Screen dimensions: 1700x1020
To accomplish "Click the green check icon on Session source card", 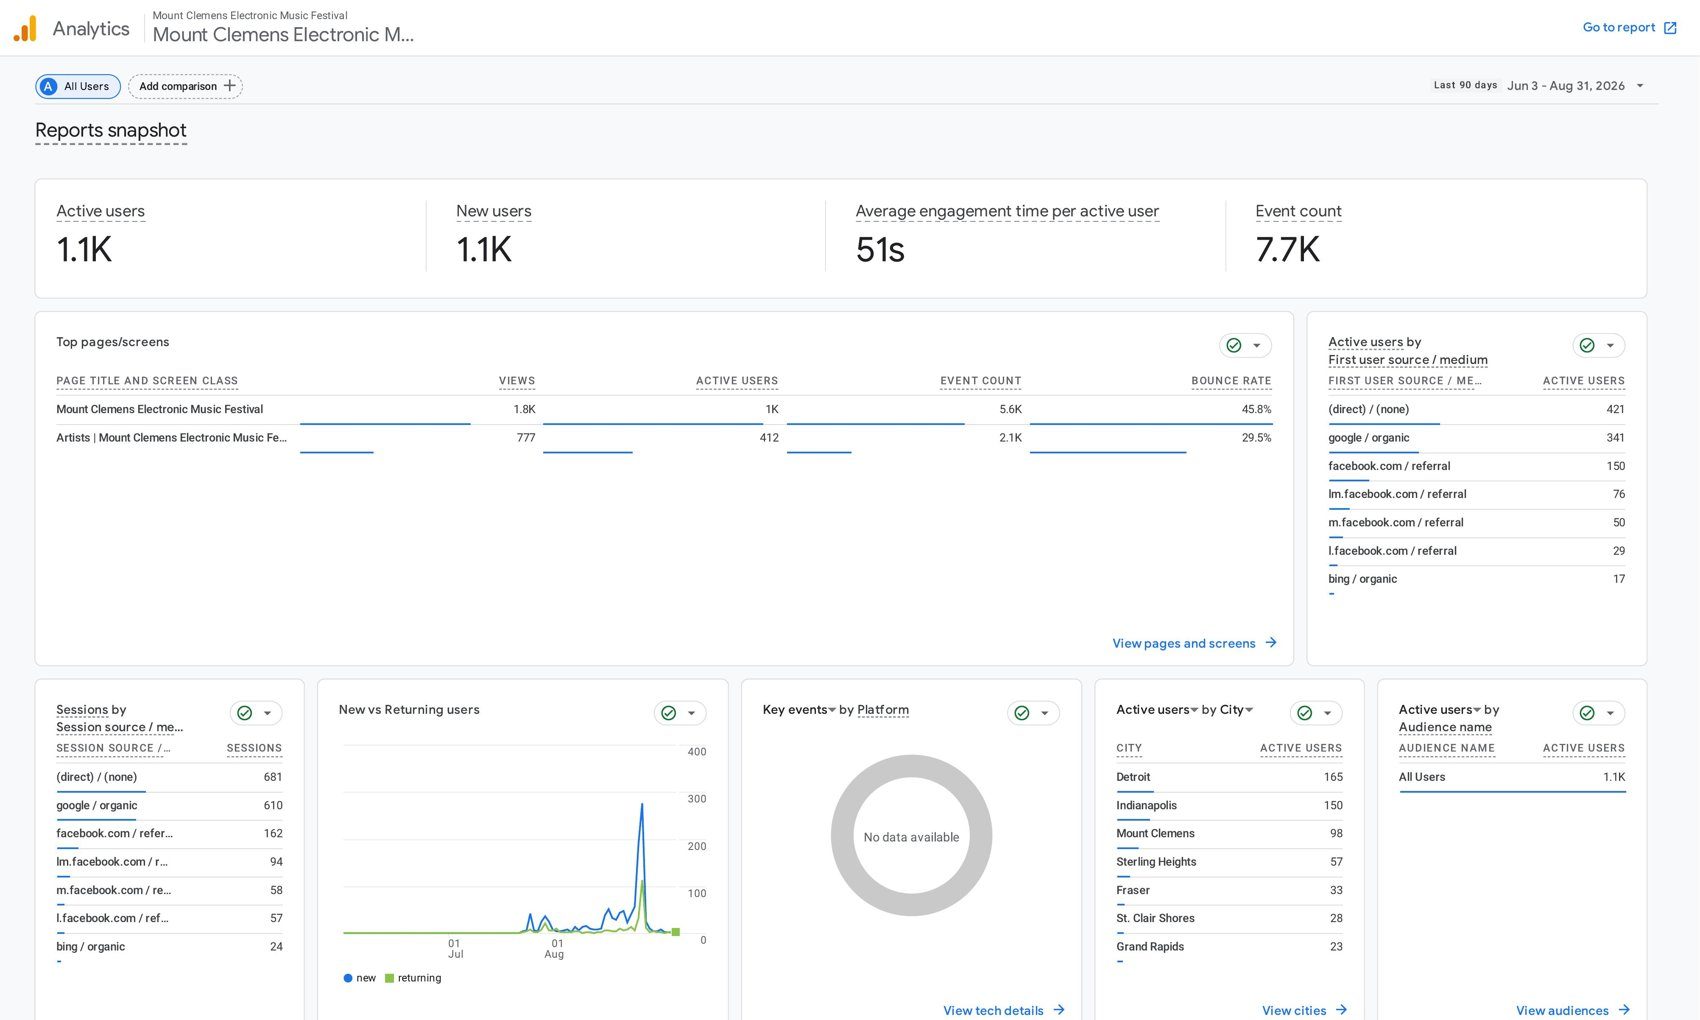I will [244, 713].
